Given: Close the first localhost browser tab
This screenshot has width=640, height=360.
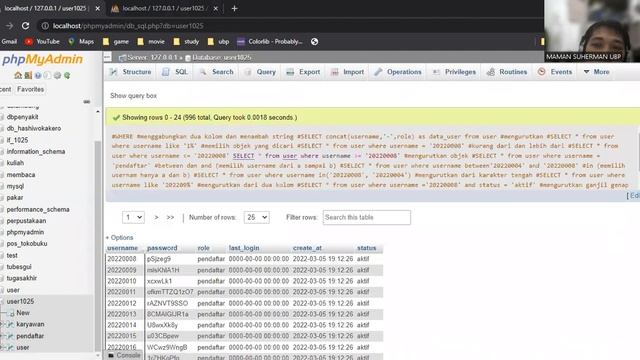Looking at the screenshot, I should pyautogui.click(x=98, y=8).
